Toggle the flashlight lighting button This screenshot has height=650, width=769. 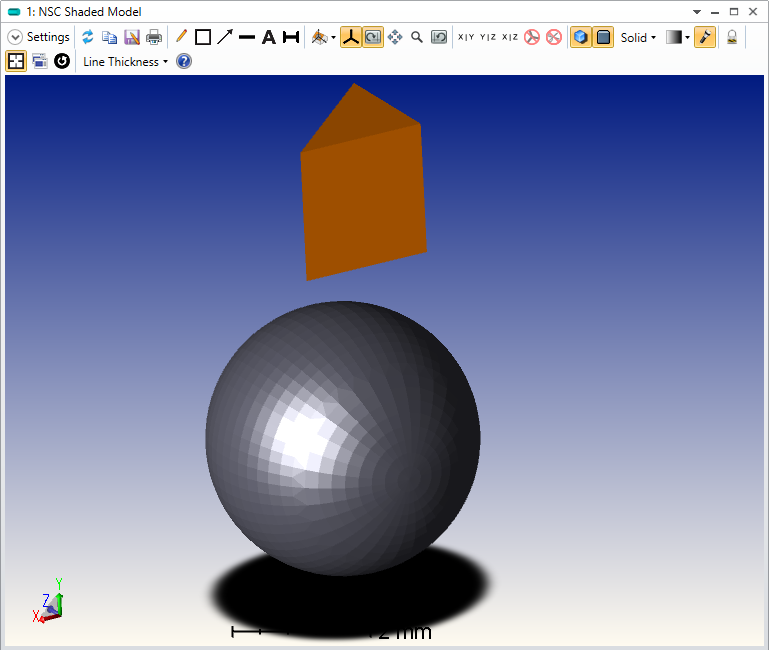[x=705, y=37]
